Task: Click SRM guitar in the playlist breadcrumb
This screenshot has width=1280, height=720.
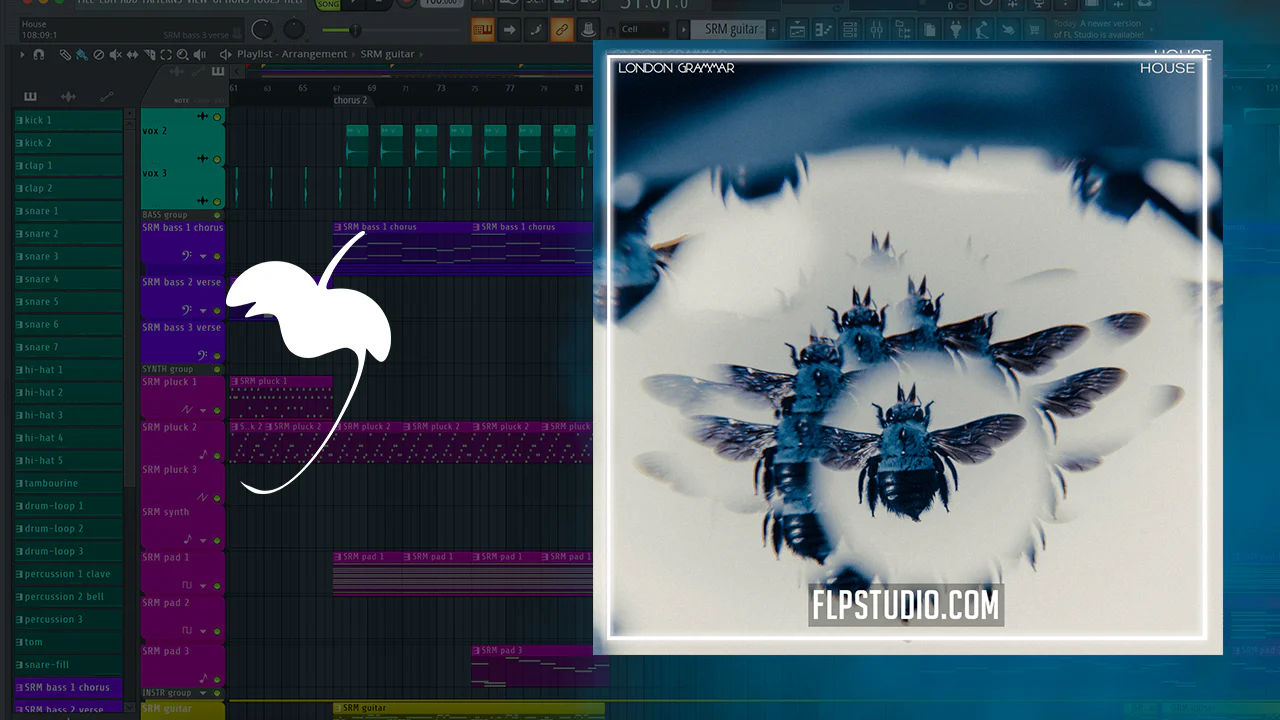Action: click(x=388, y=54)
